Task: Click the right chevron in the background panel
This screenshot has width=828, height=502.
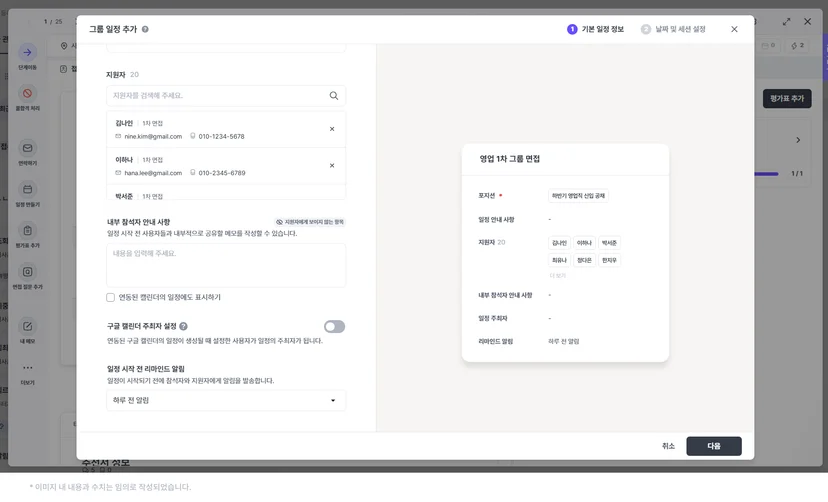Action: tap(798, 140)
